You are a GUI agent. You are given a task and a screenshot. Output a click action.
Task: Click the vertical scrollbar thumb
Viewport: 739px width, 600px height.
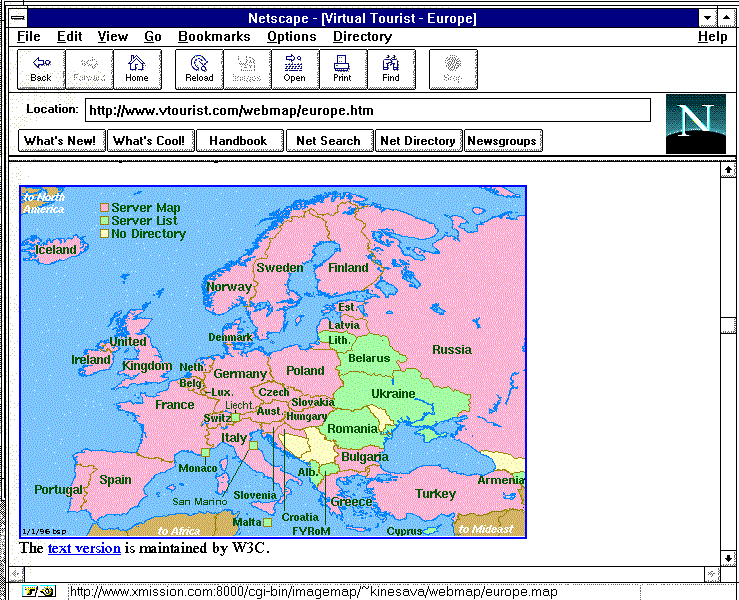(728, 325)
